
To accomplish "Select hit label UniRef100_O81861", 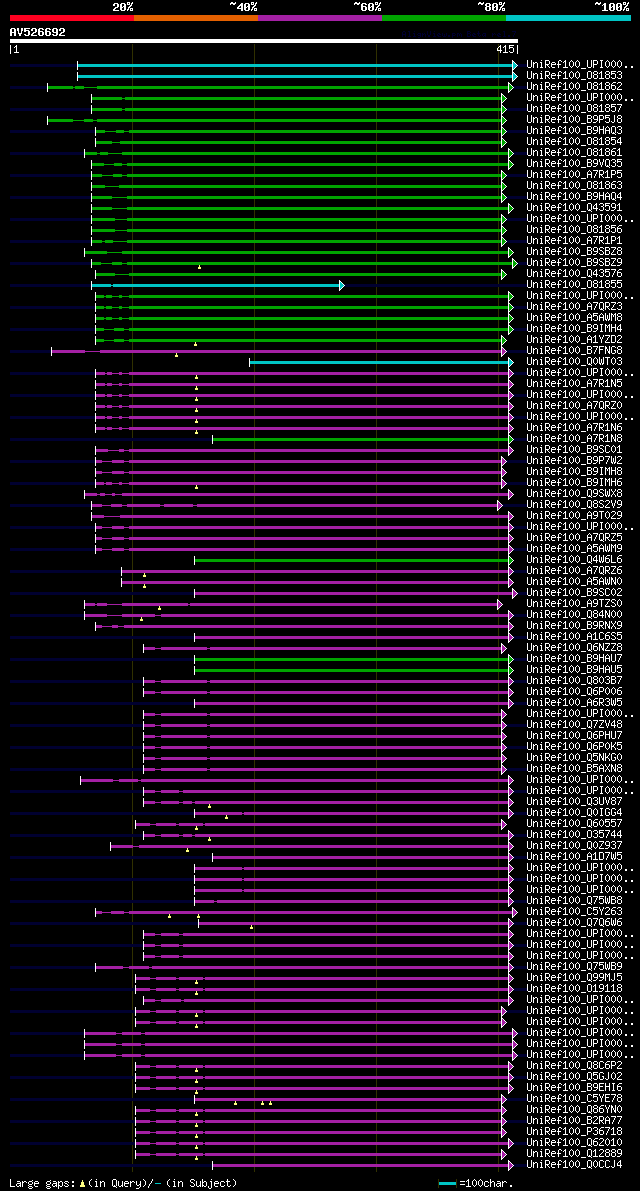I will click(574, 153).
